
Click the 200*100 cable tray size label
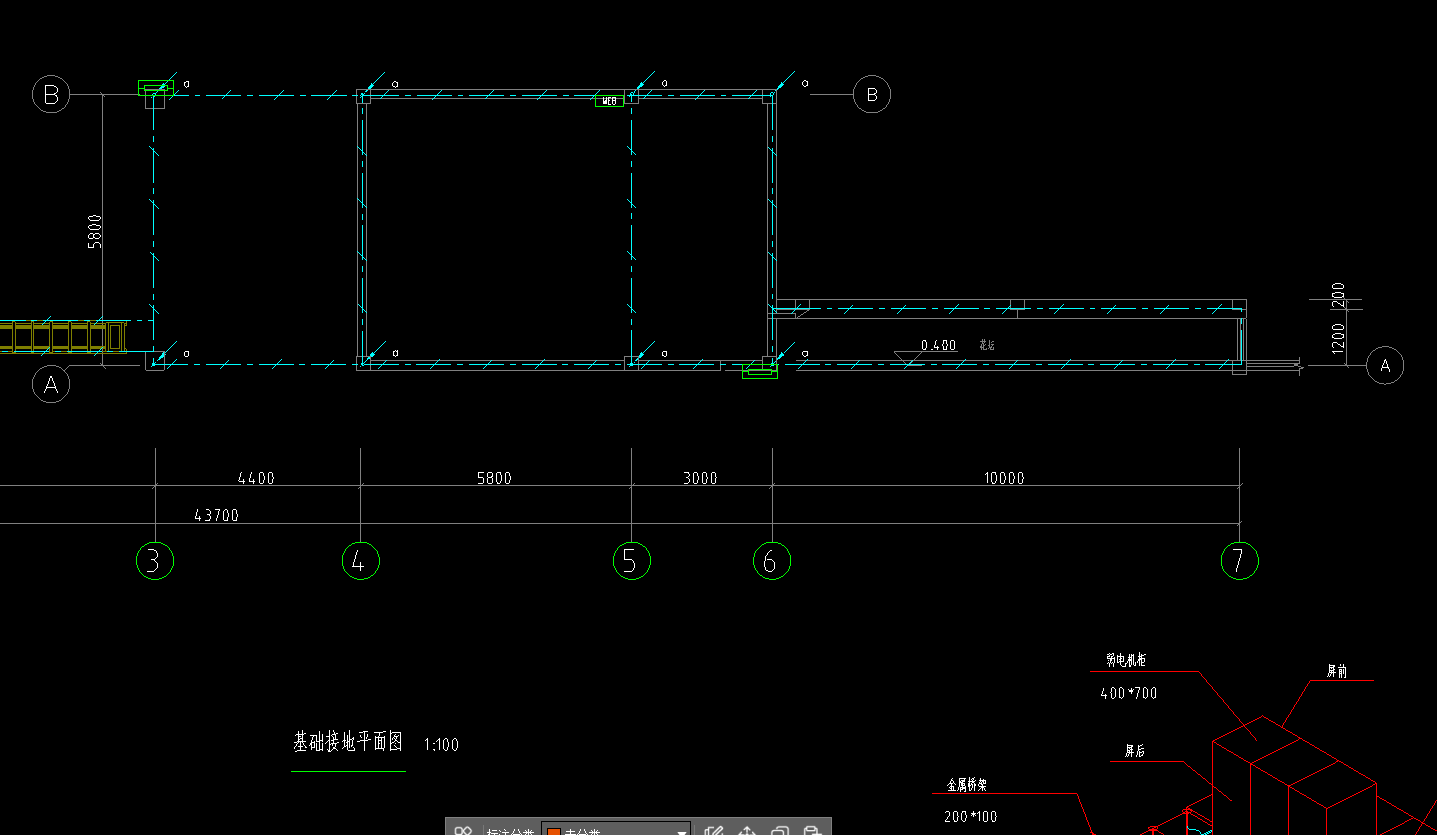[x=970, y=817]
